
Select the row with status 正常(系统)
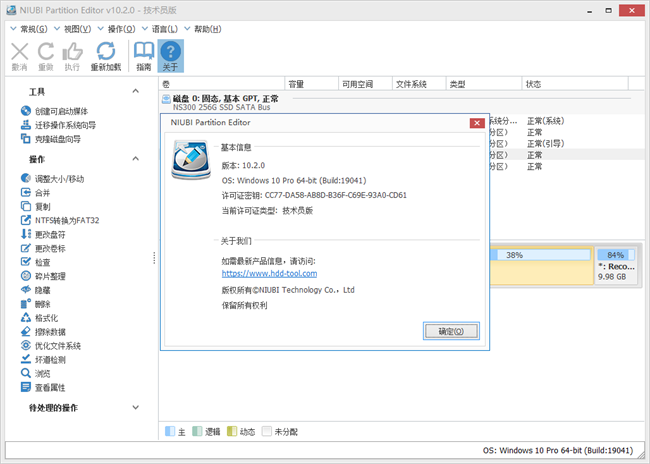point(567,121)
